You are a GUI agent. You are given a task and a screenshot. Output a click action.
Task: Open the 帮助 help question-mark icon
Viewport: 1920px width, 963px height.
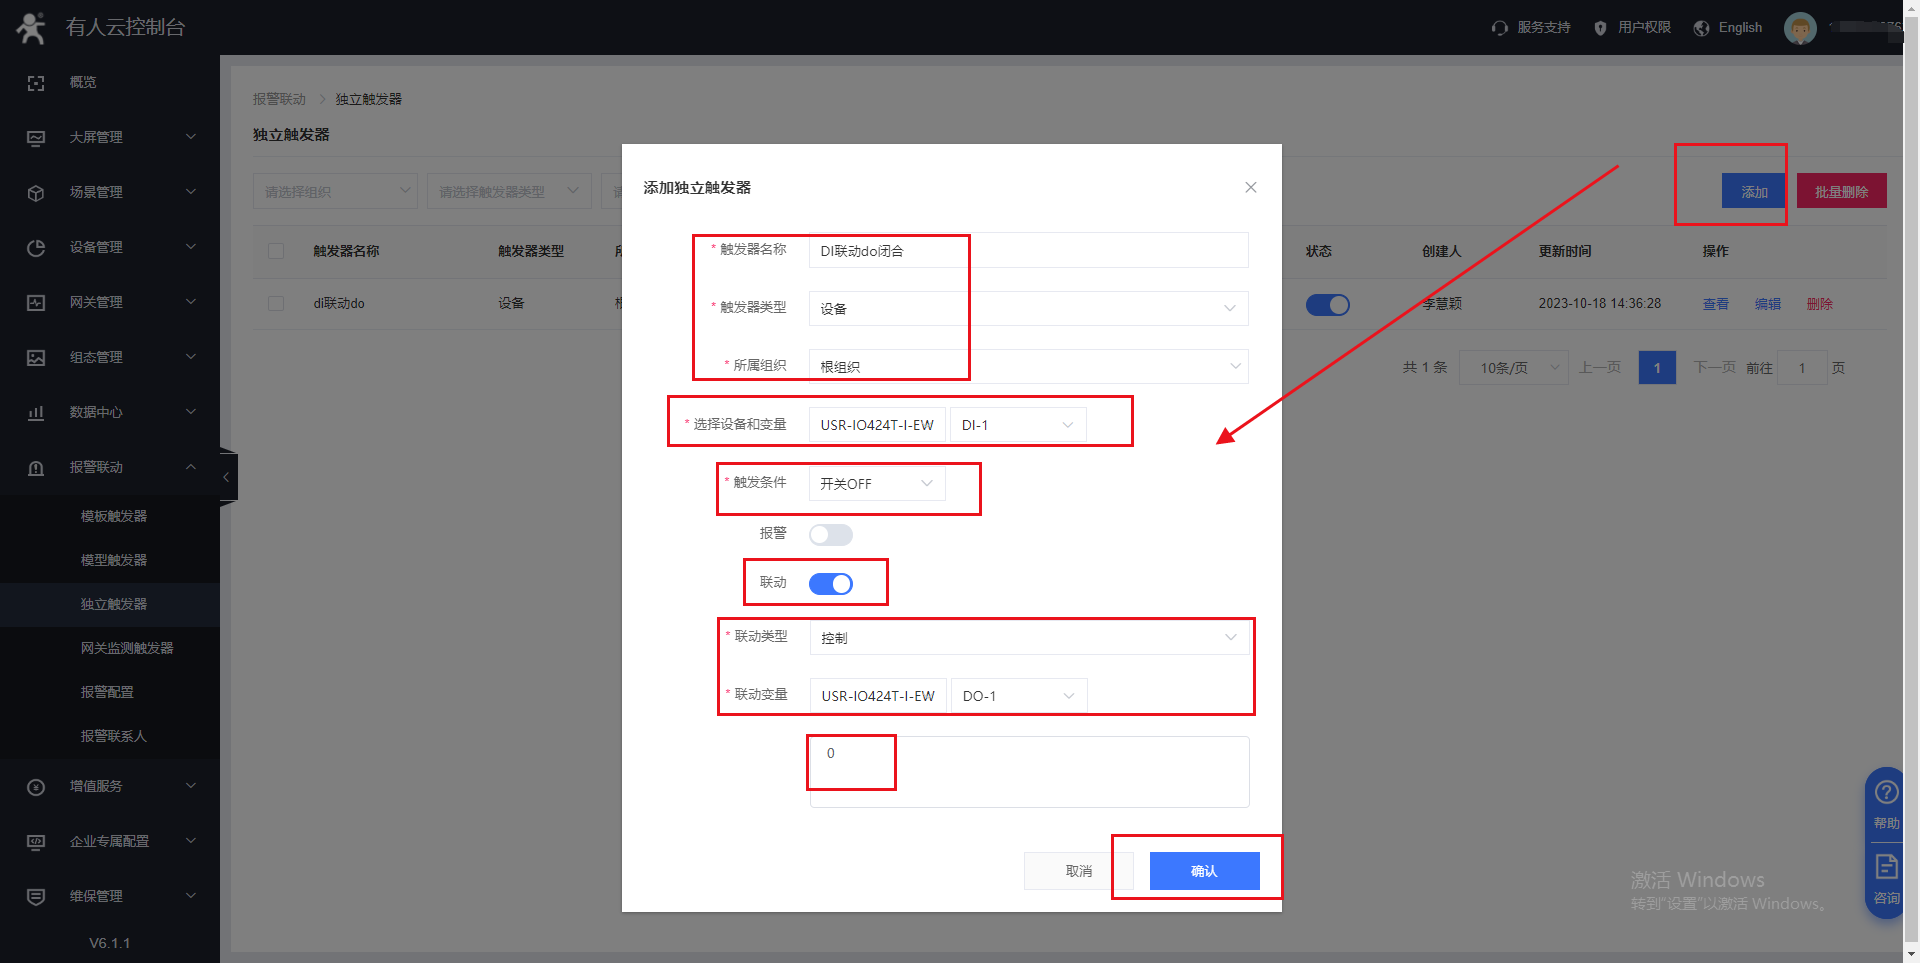pos(1886,793)
